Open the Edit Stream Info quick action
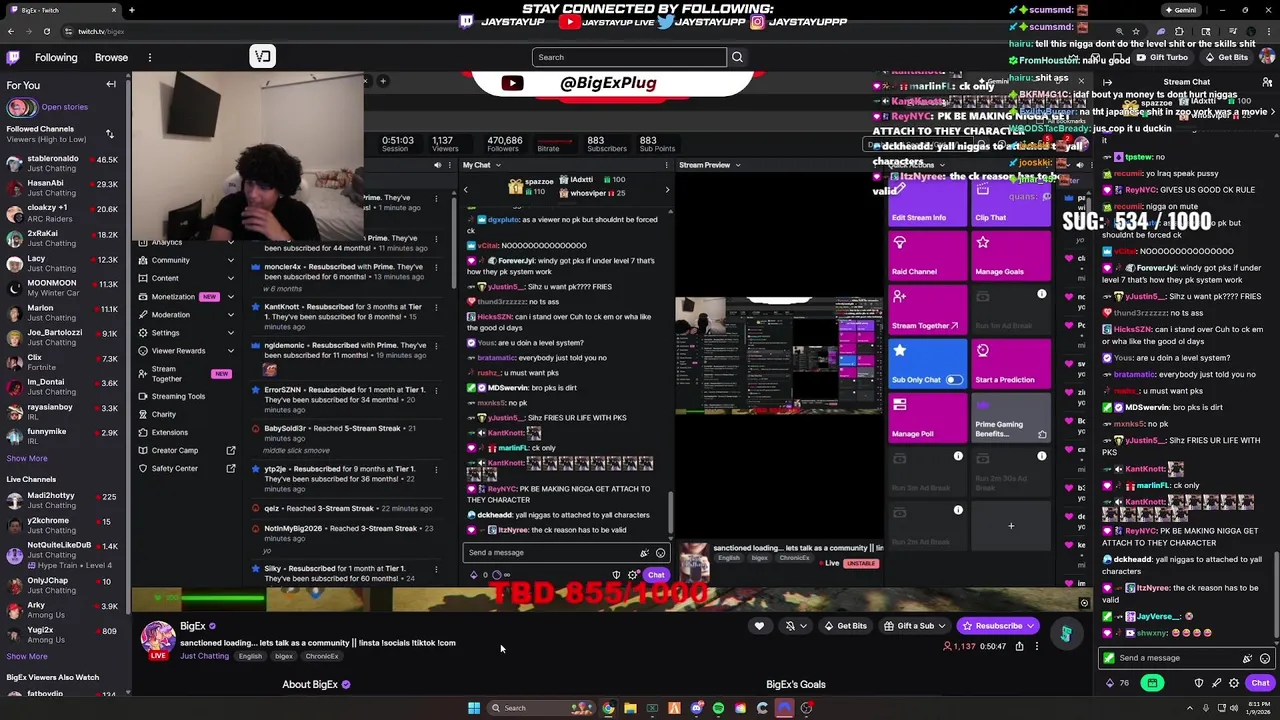The height and width of the screenshot is (720, 1280). [x=927, y=204]
